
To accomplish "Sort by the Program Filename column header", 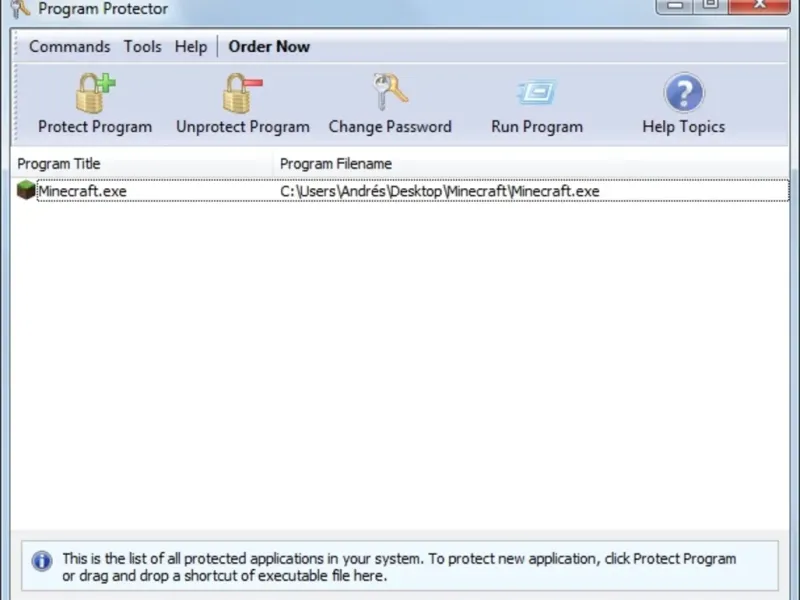I will click(x=531, y=164).
